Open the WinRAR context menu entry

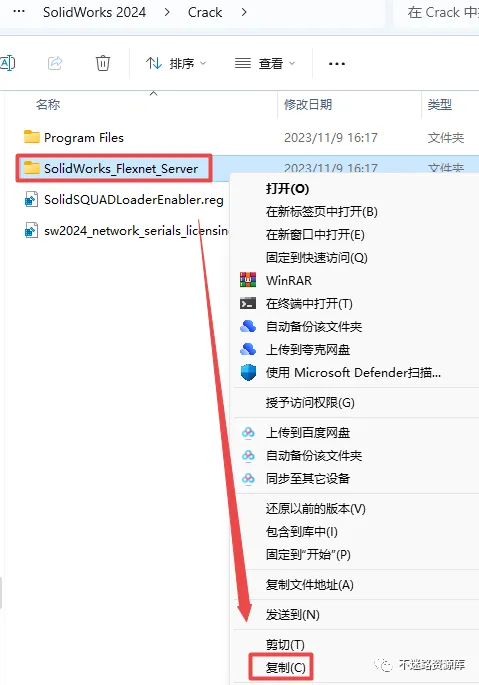(x=289, y=280)
